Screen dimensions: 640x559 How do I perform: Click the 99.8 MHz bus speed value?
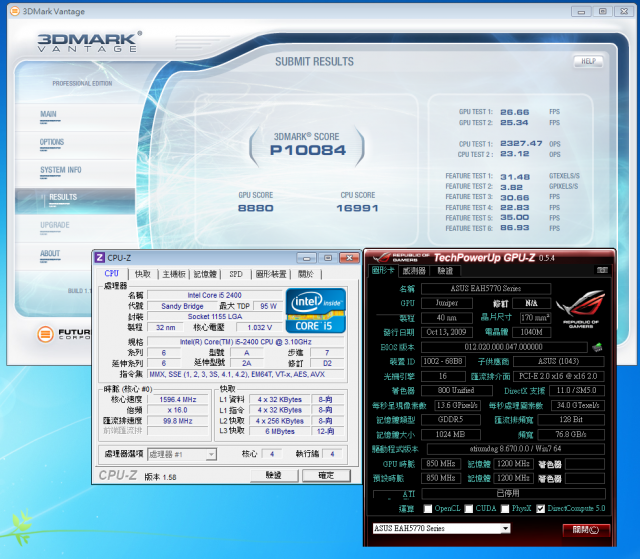click(178, 421)
